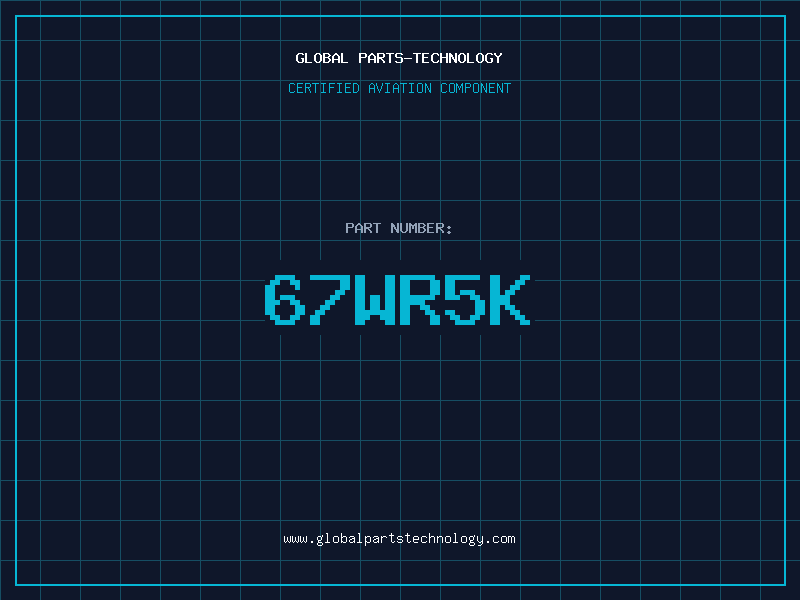Select the letter R in the part number

pos(421,300)
